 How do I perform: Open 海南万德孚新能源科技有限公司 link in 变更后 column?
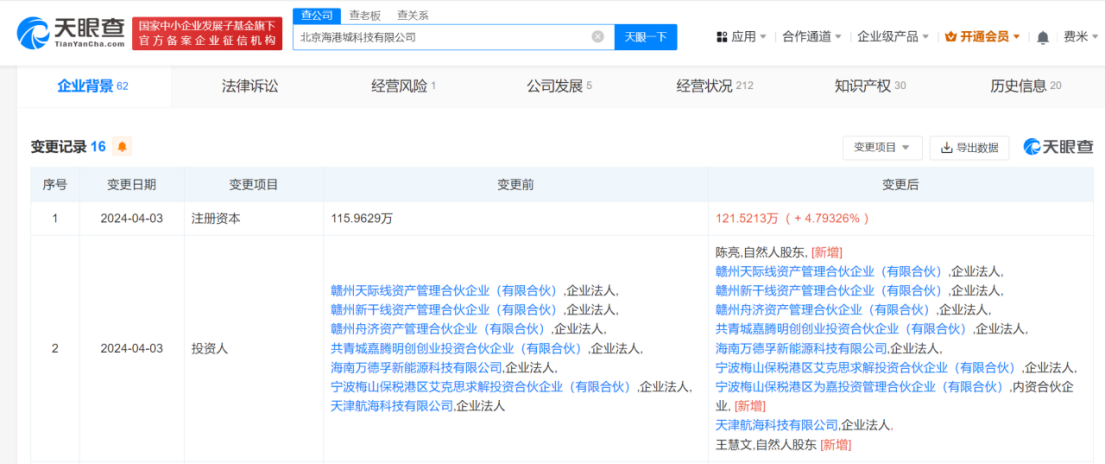[801, 348]
